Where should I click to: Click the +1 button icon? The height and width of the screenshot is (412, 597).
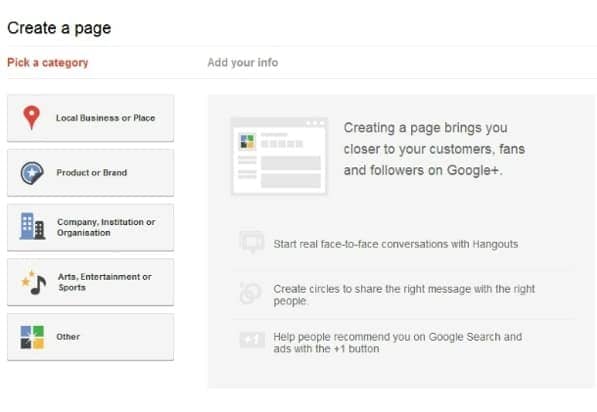(252, 339)
